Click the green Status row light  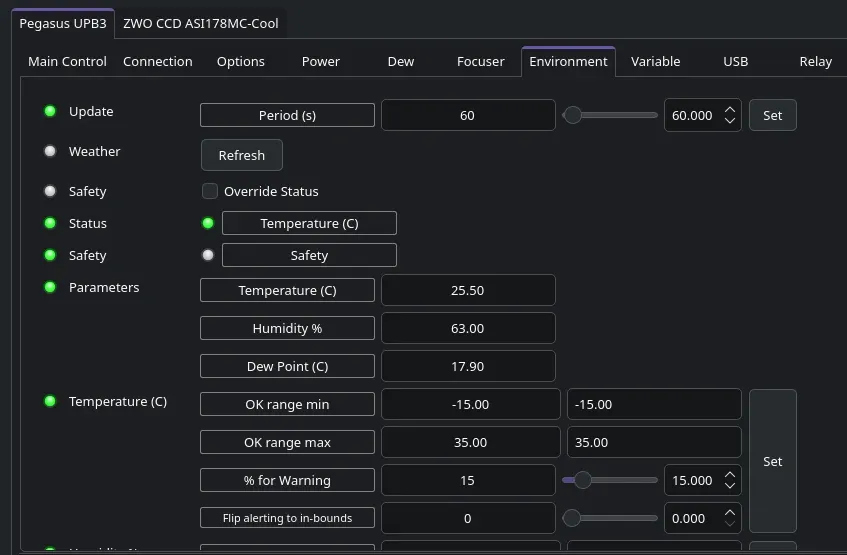click(50, 223)
